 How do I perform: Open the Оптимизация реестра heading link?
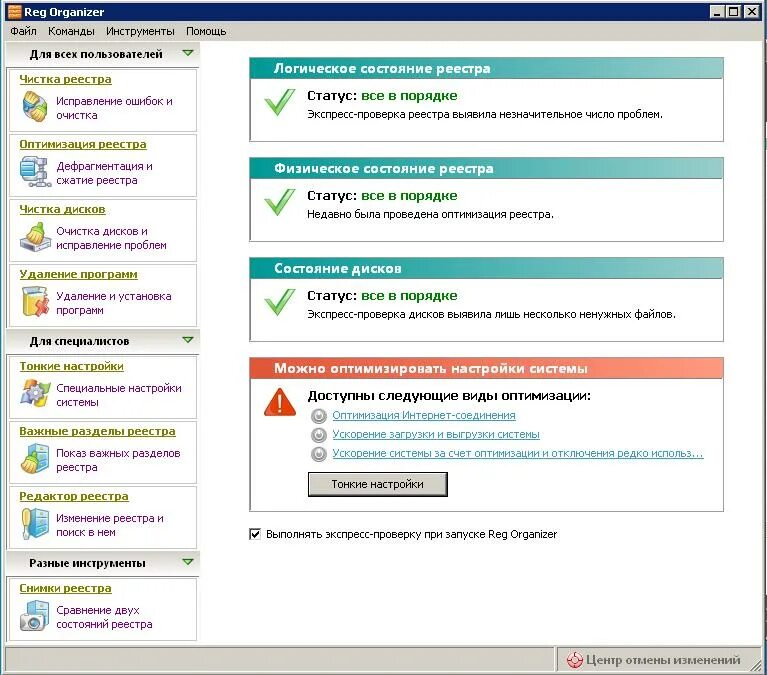tap(83, 144)
